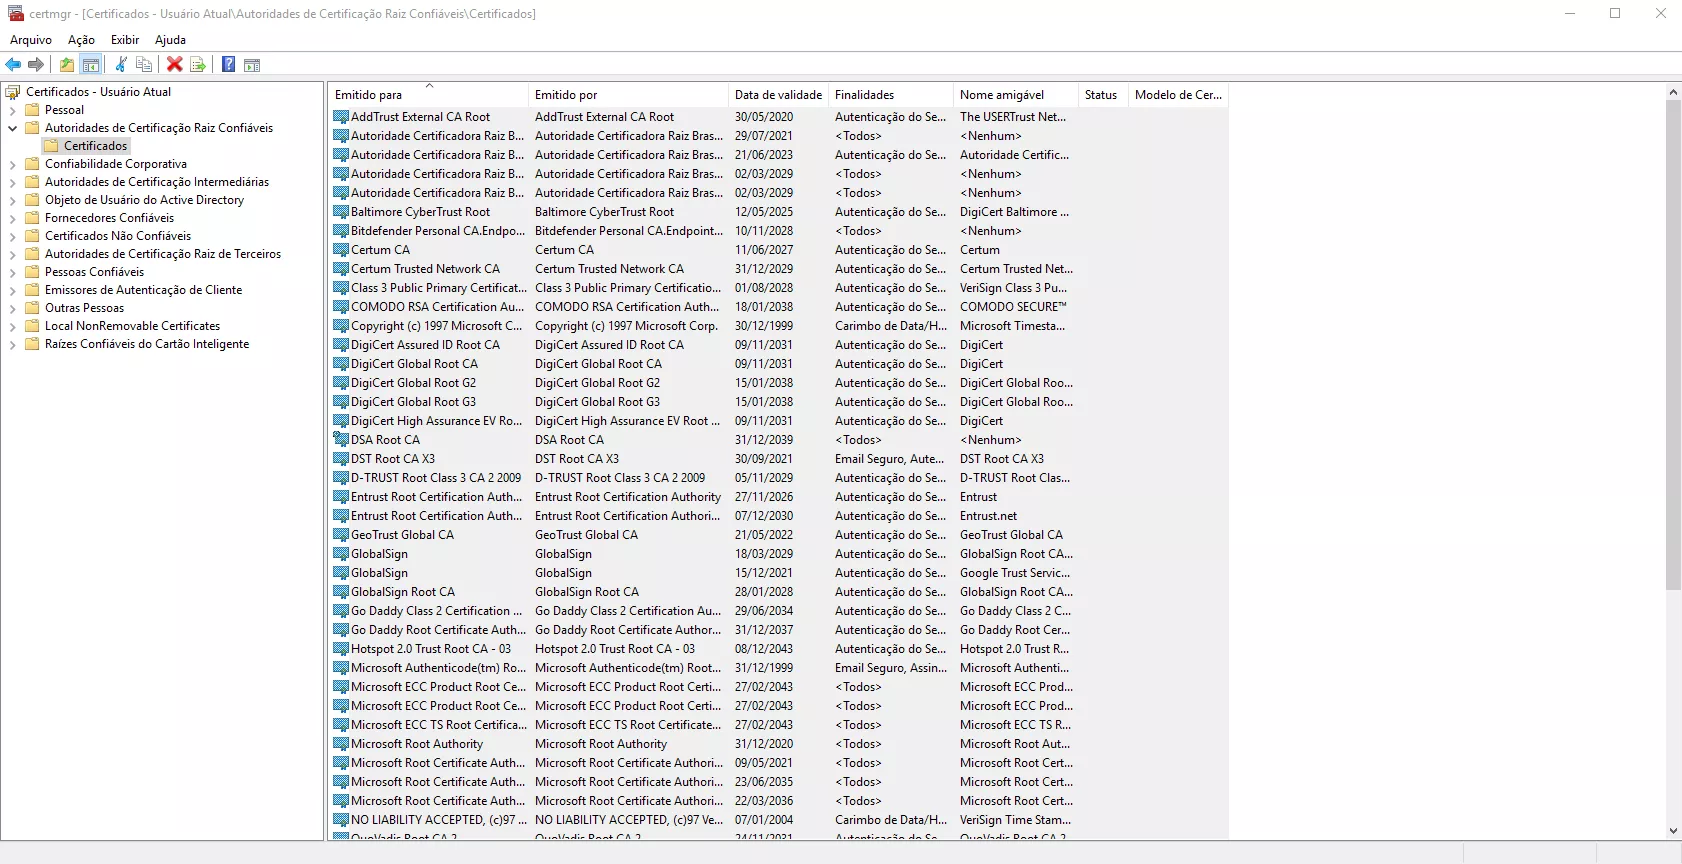The image size is (1682, 864).
Task: Select Local NonRemovable Certificates folder
Action: pyautogui.click(x=132, y=326)
